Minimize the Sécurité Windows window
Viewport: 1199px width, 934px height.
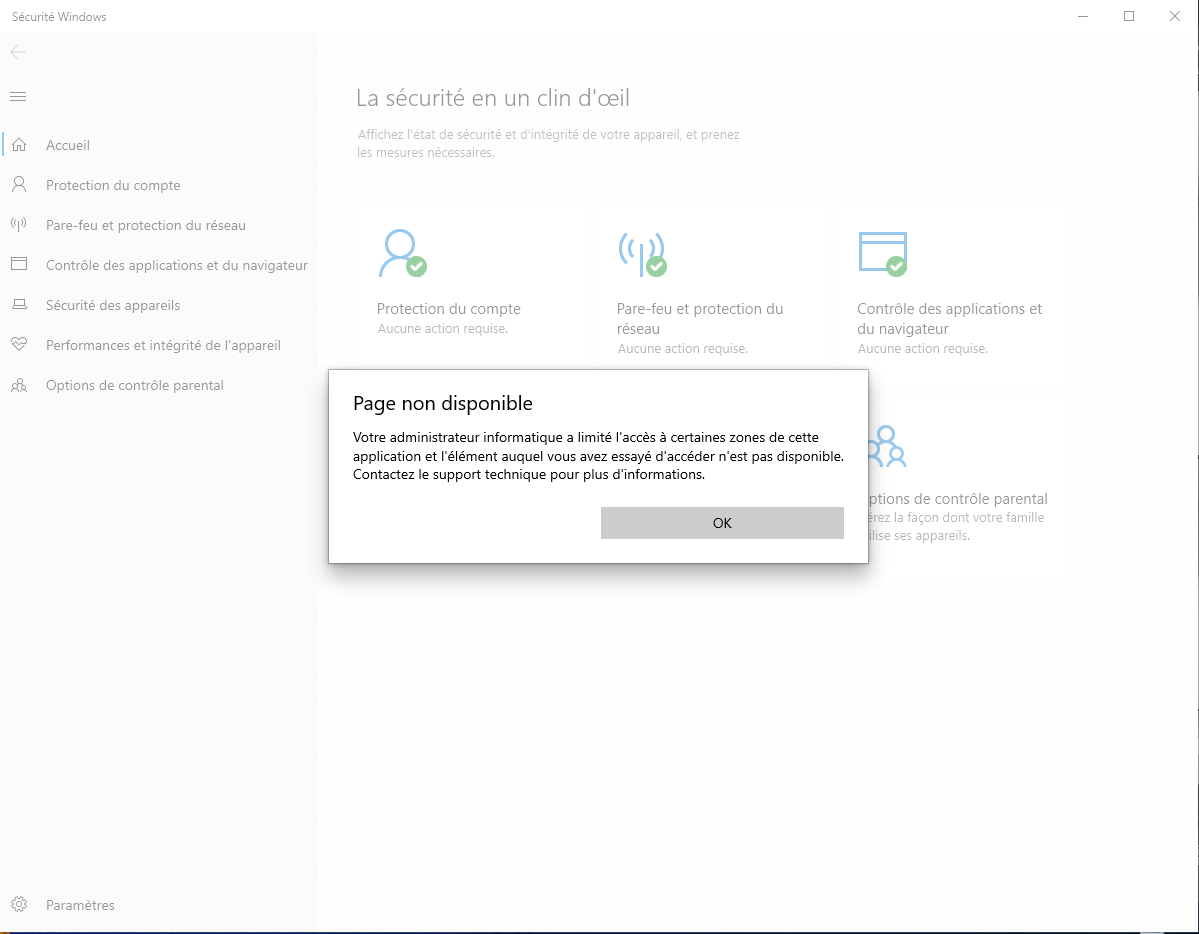pos(1083,16)
